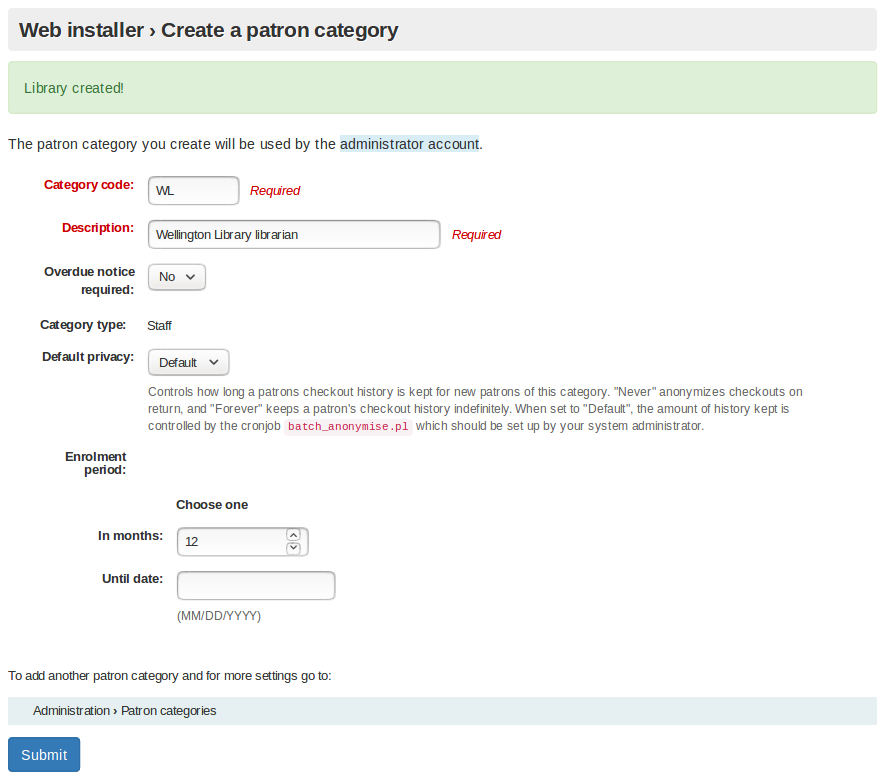Click the Until date input field
This screenshot has width=884, height=780.
(256, 586)
